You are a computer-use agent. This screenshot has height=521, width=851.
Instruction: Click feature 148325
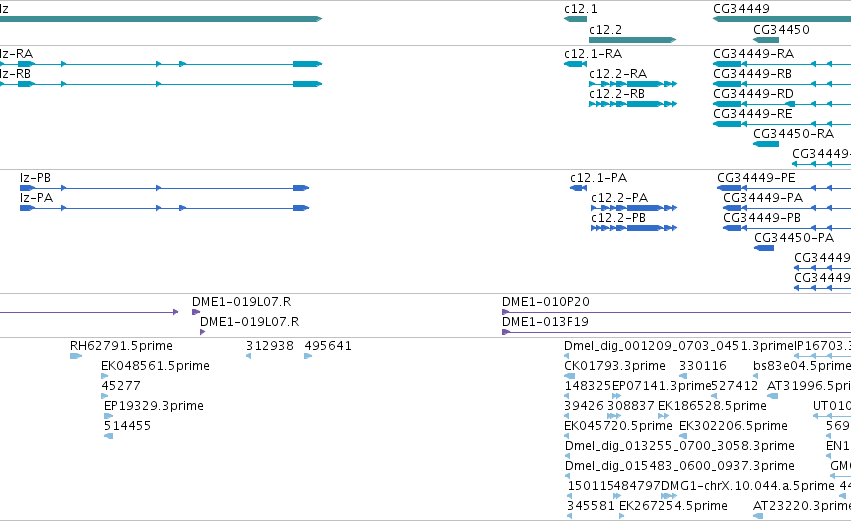[x=567, y=396]
